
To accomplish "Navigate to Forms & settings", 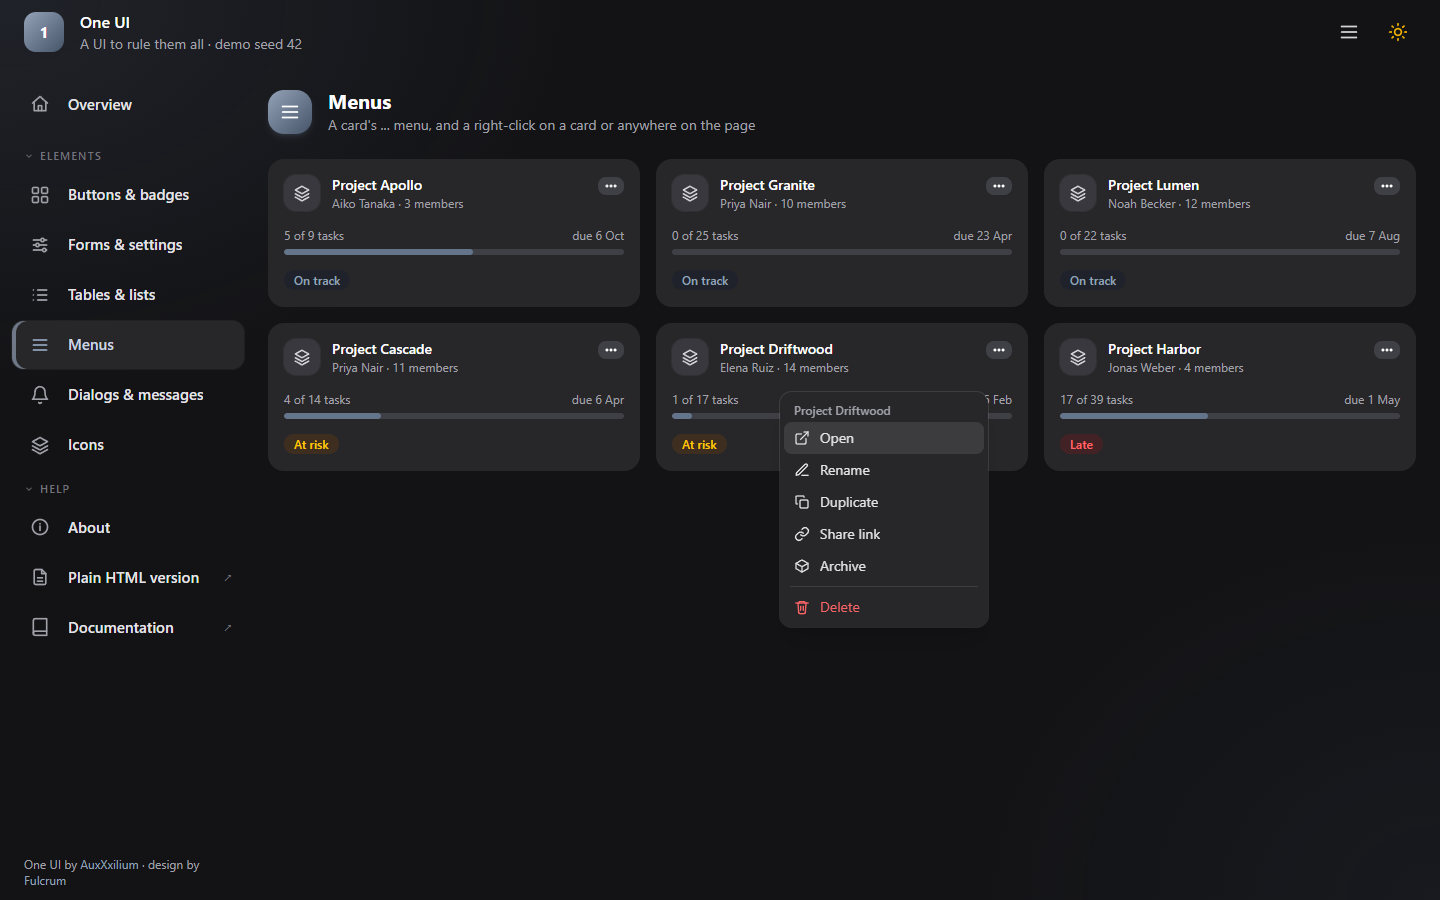I will (x=128, y=245).
